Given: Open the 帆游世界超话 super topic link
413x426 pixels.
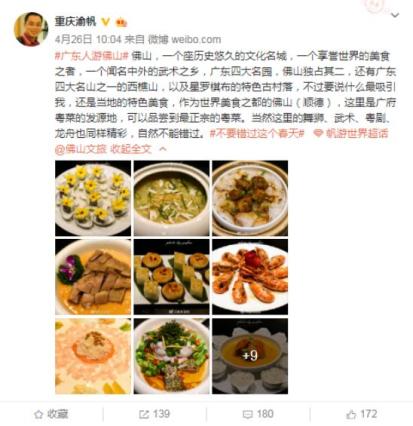Looking at the screenshot, I should [351, 134].
